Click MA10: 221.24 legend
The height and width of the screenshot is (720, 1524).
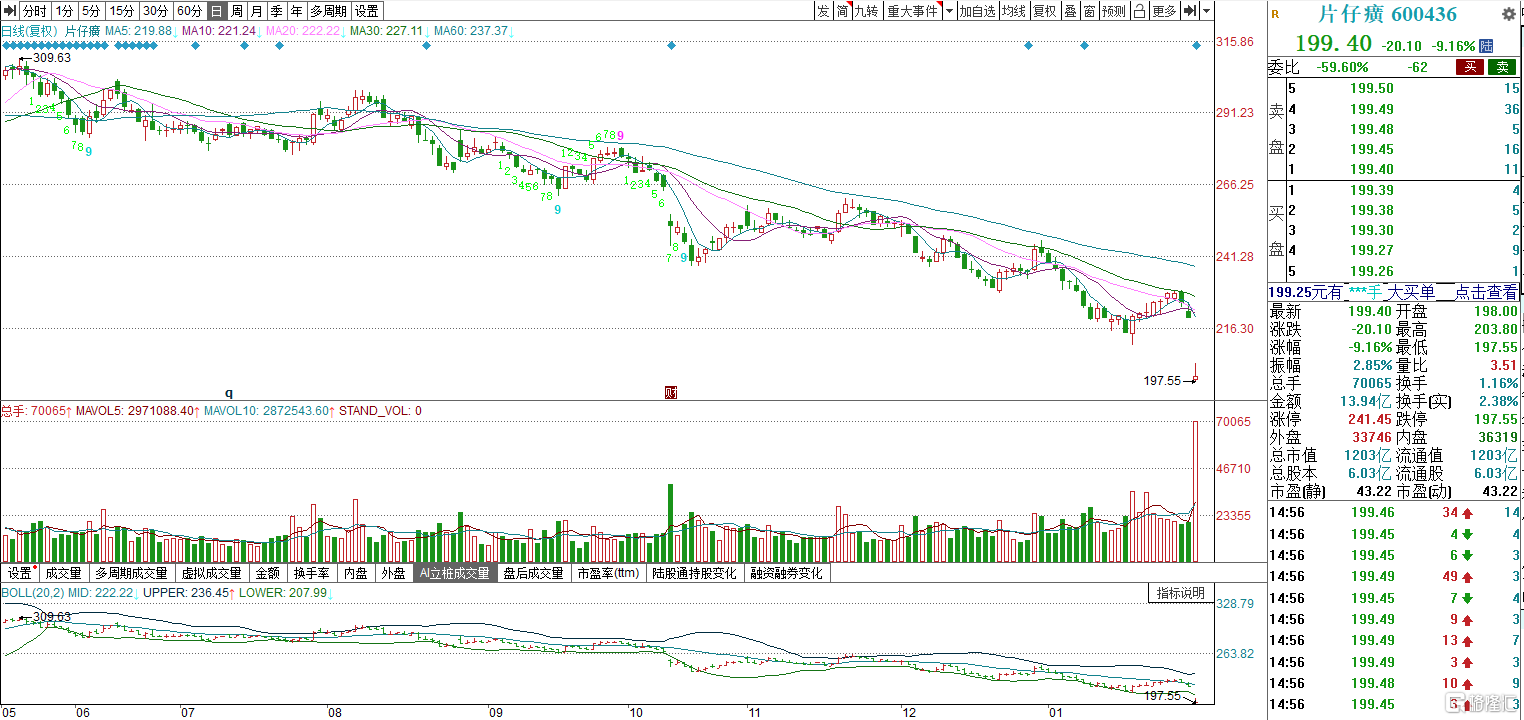click(220, 31)
